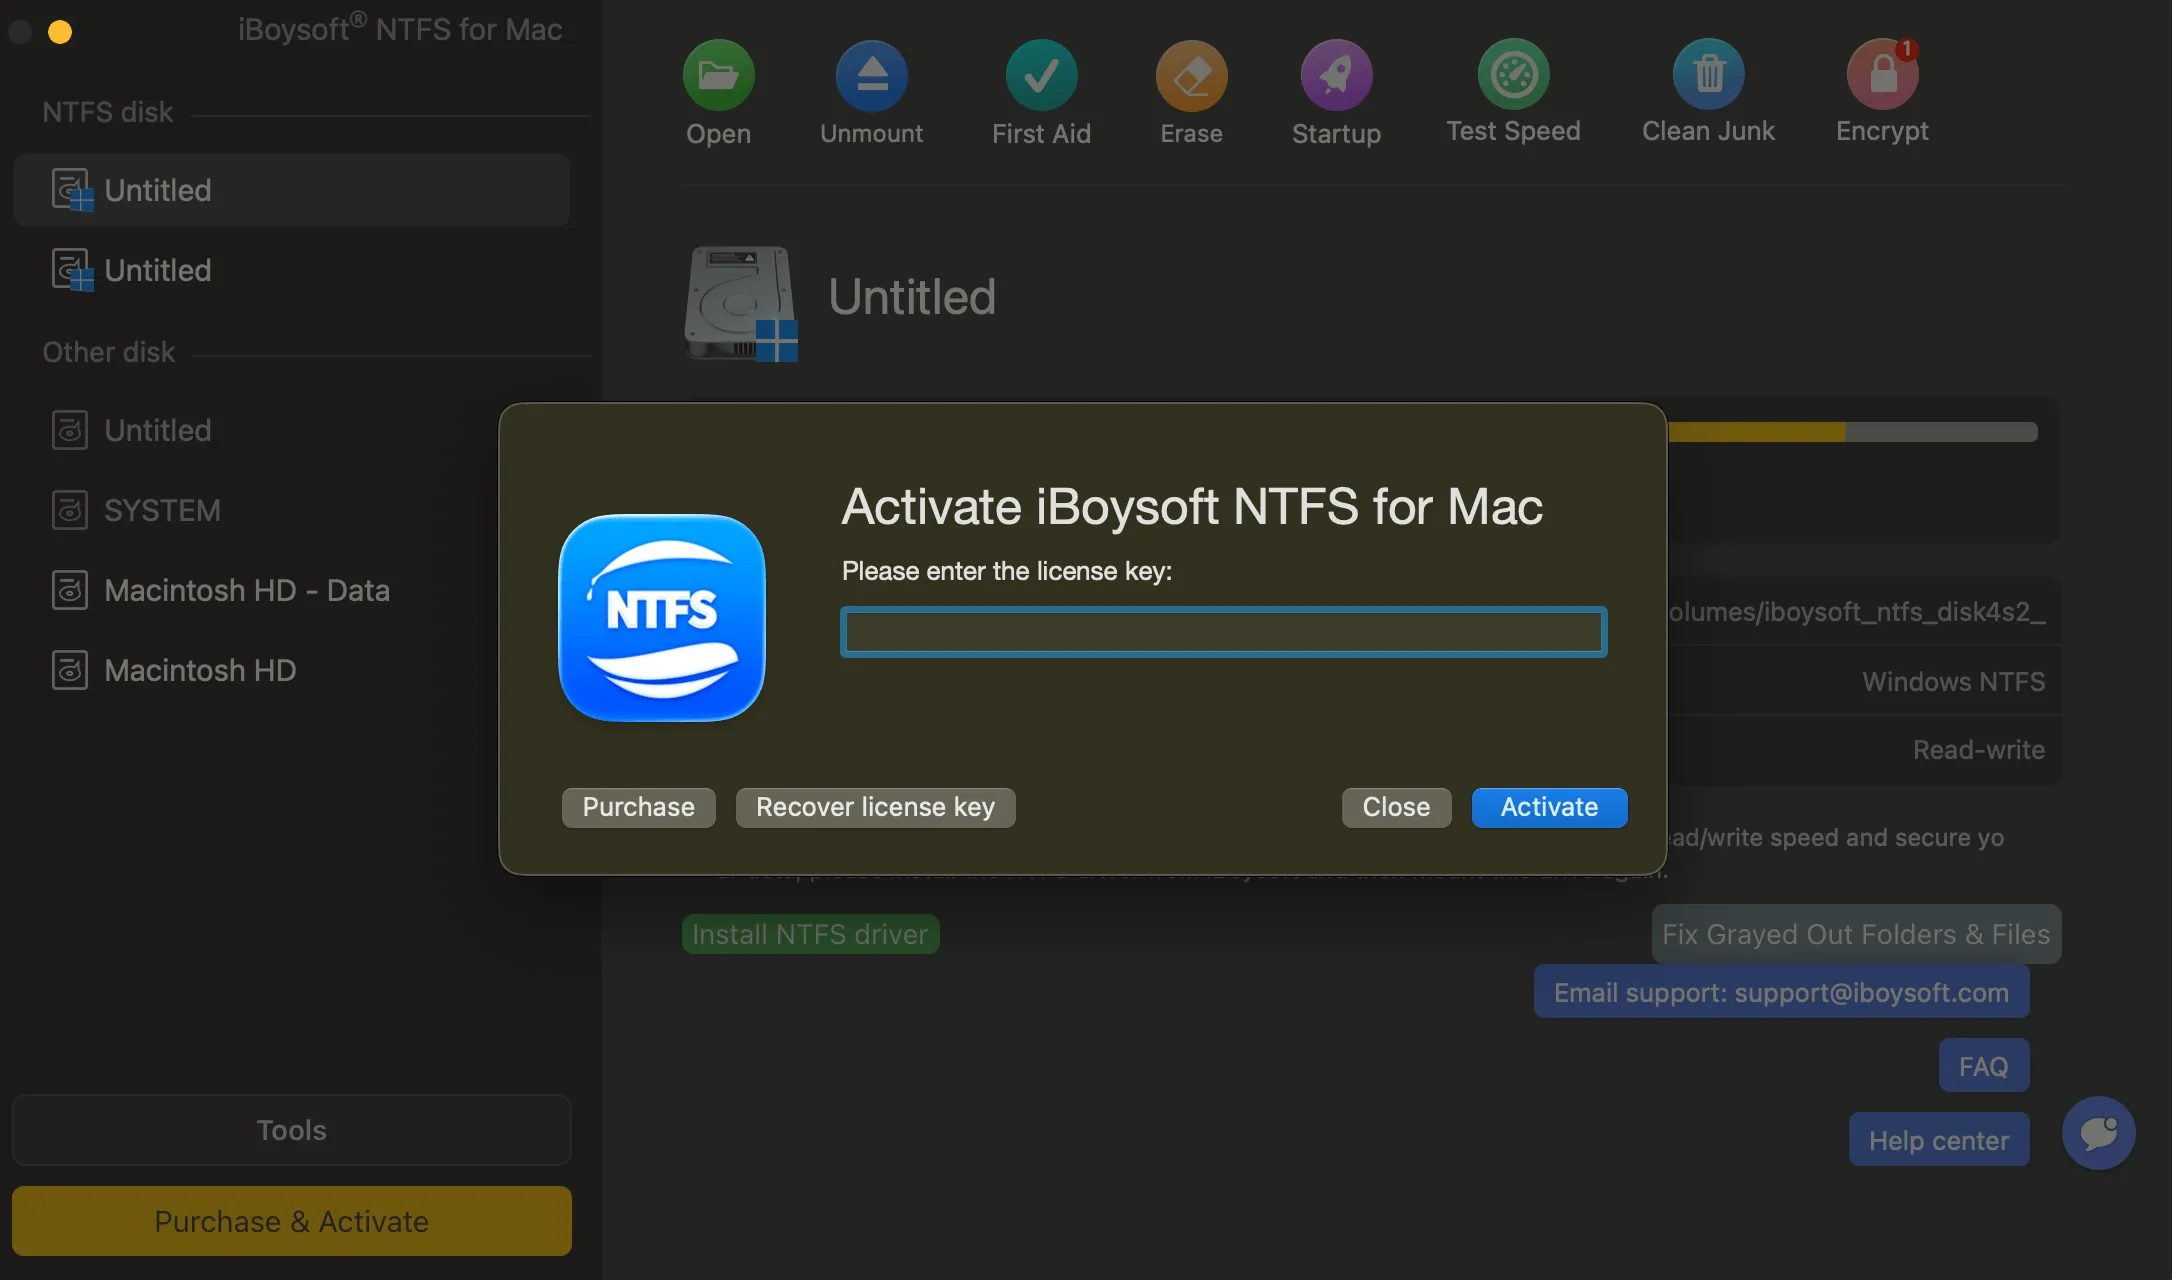Click the blue Activate button
The image size is (2172, 1280).
tap(1549, 807)
